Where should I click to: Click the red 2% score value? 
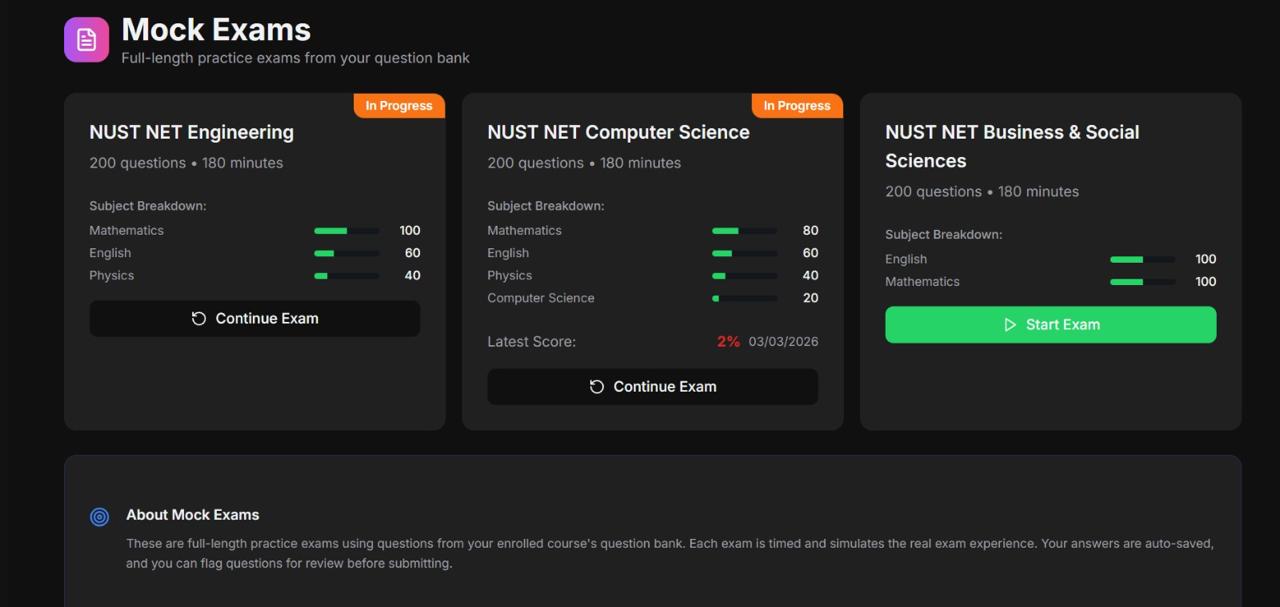point(728,342)
